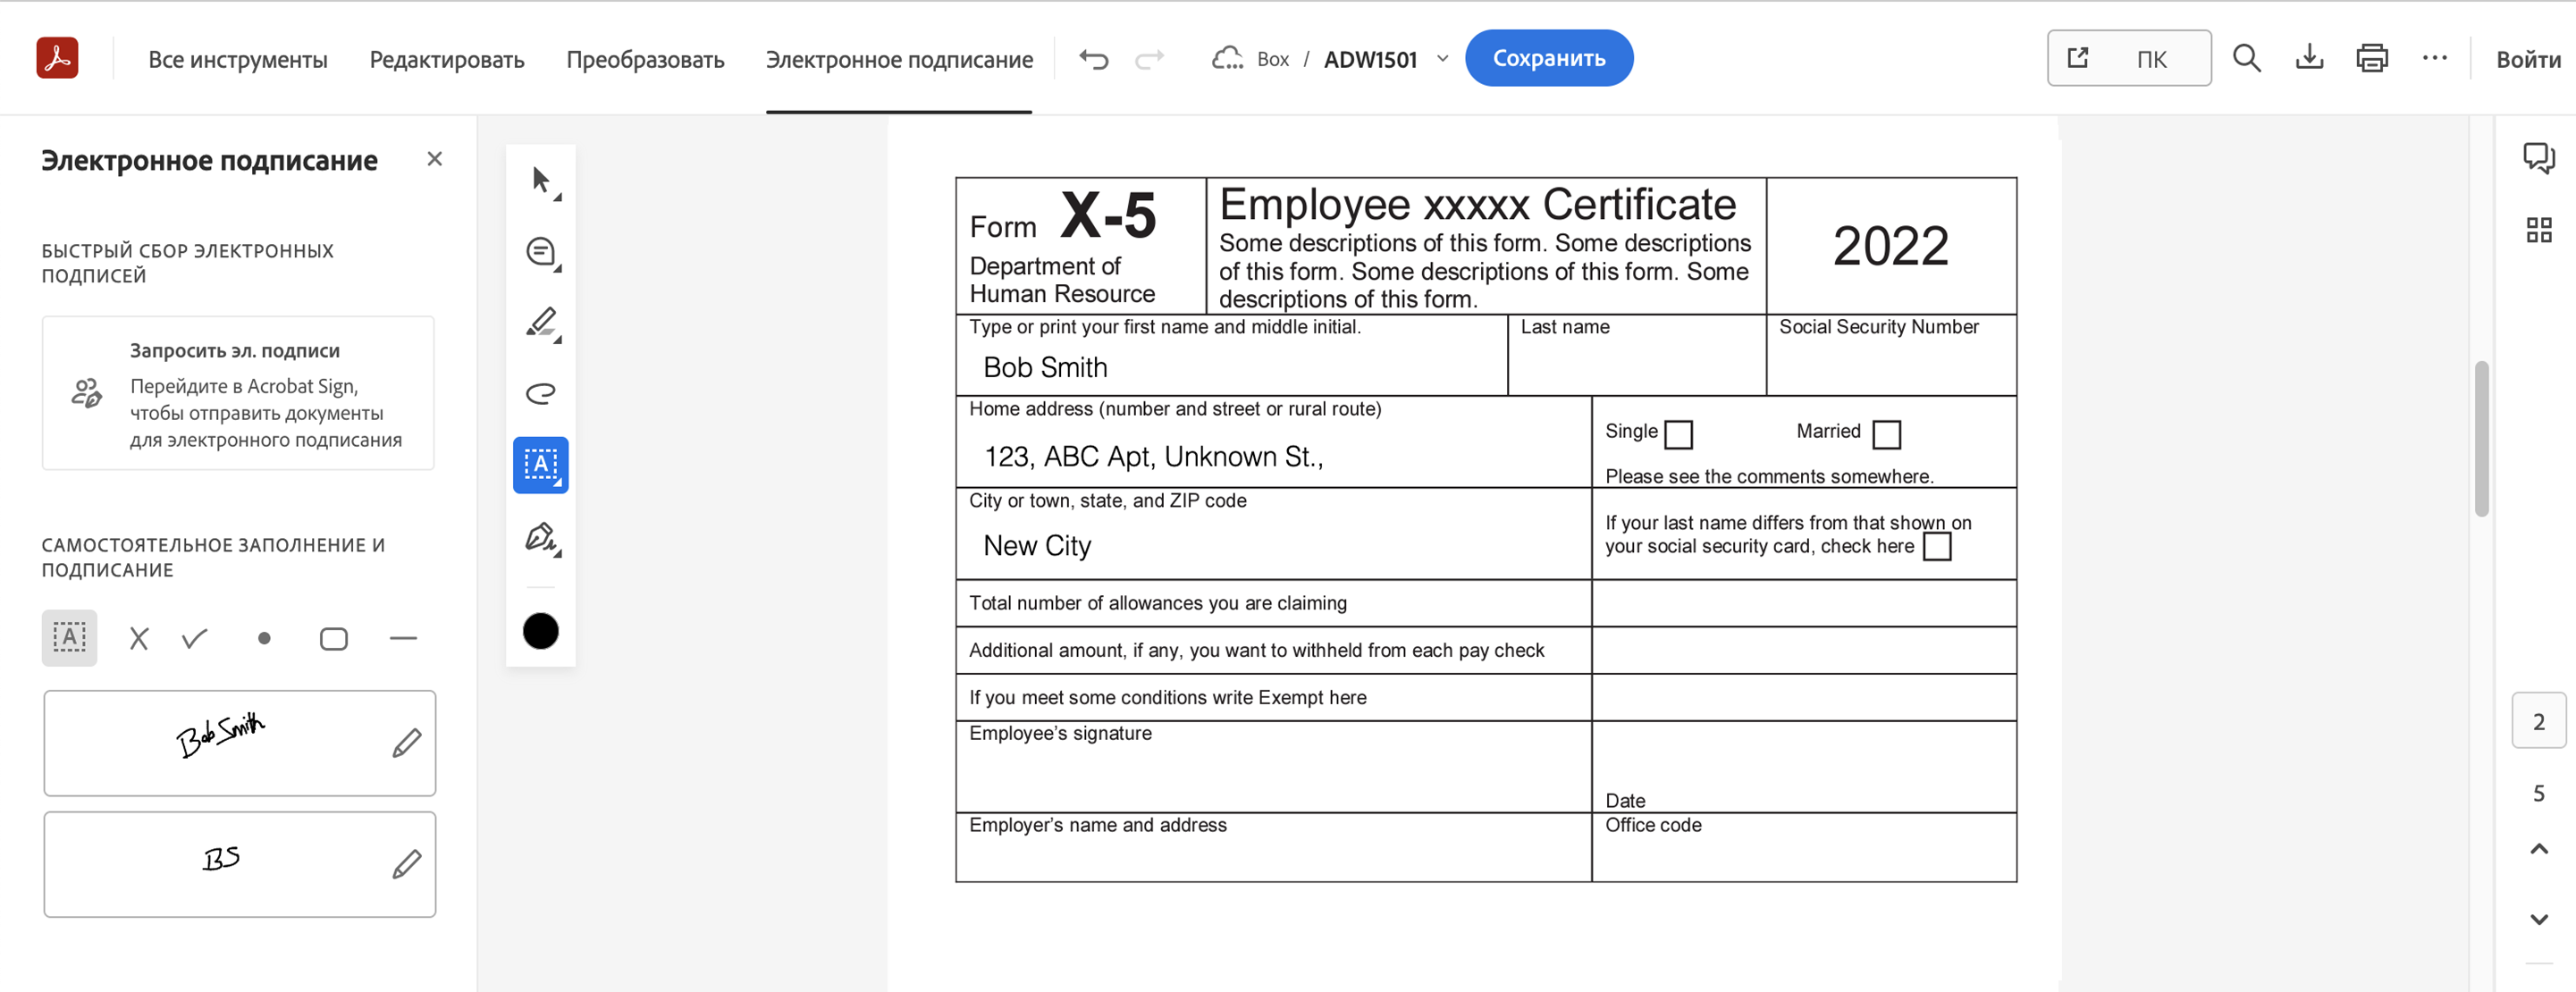Image resolution: width=2576 pixels, height=992 pixels.
Task: Click the Employer's name and address field
Action: pyautogui.click(x=1273, y=847)
